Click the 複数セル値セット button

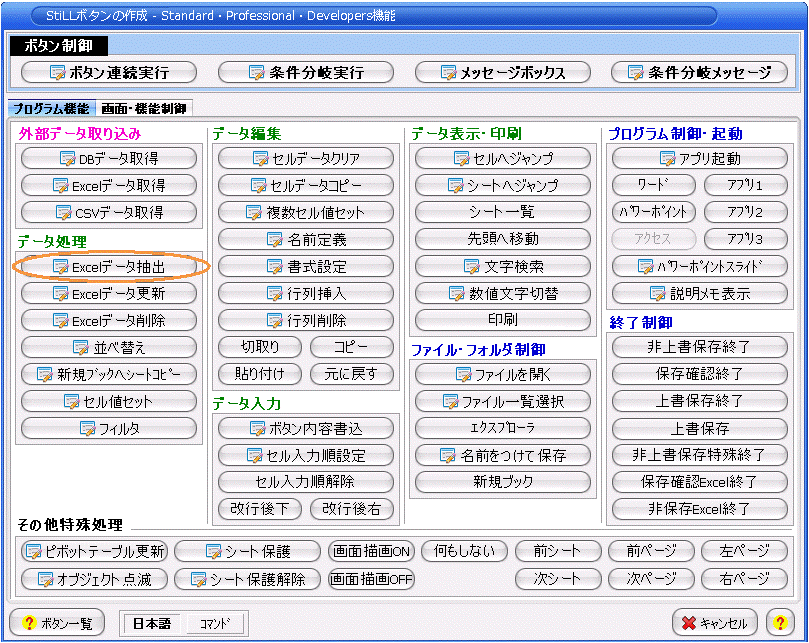306,212
